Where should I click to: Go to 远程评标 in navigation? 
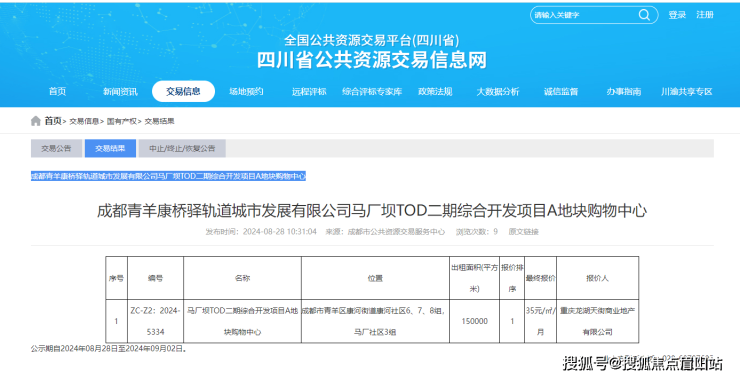click(x=309, y=92)
